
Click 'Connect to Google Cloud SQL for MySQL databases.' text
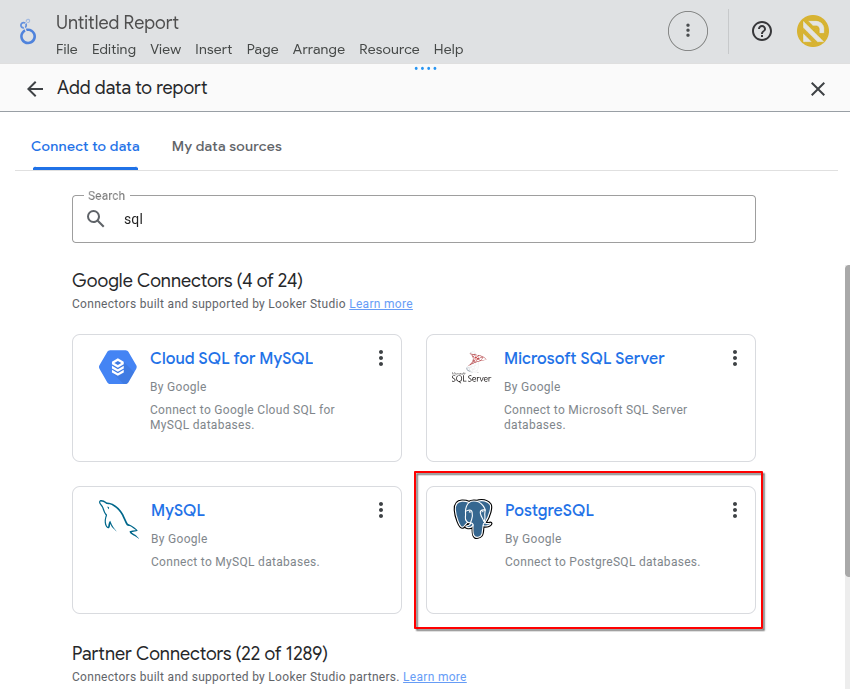click(x=242, y=417)
